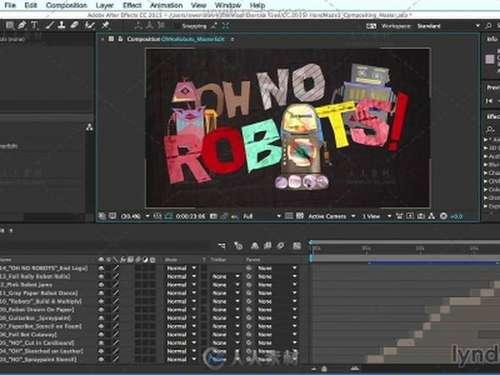Viewport: 500px width, 375px height.
Task: Select the Rectangle shape tool
Action: tap(10, 25)
